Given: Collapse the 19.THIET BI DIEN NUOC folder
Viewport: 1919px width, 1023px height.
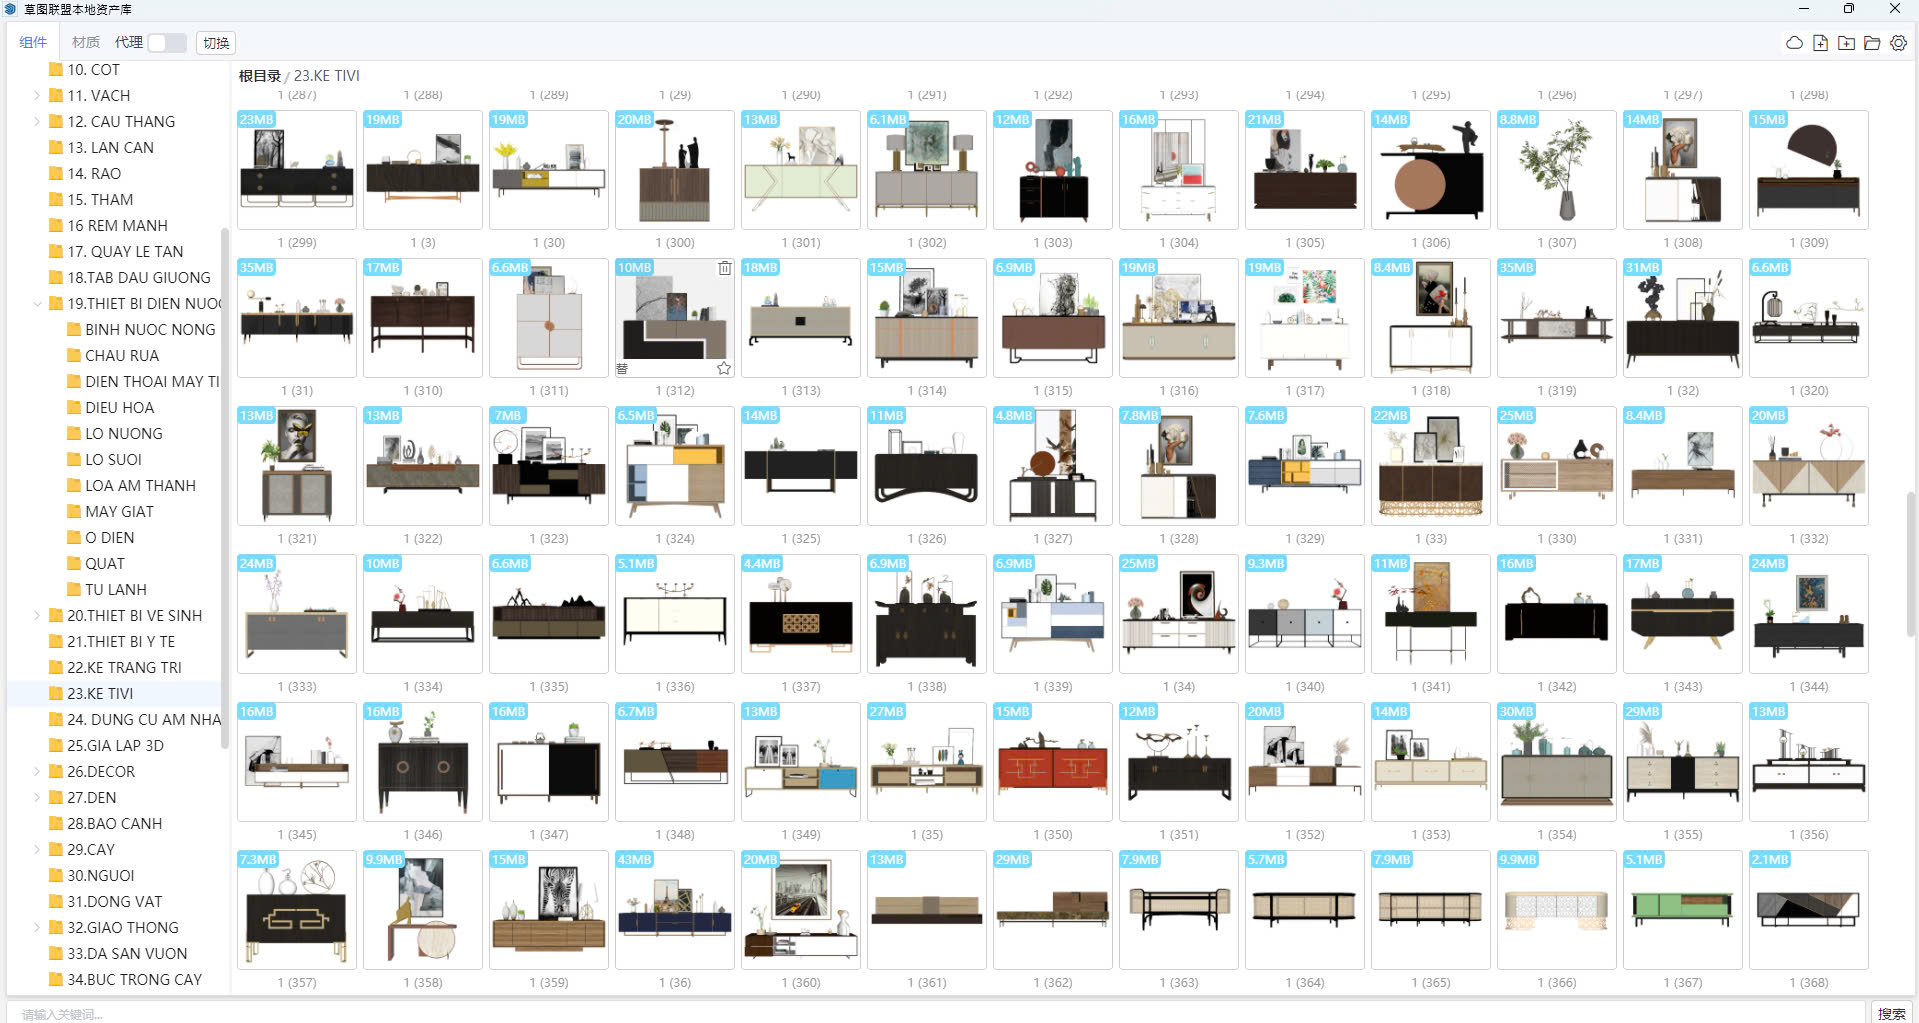Looking at the screenshot, I should click(x=37, y=304).
